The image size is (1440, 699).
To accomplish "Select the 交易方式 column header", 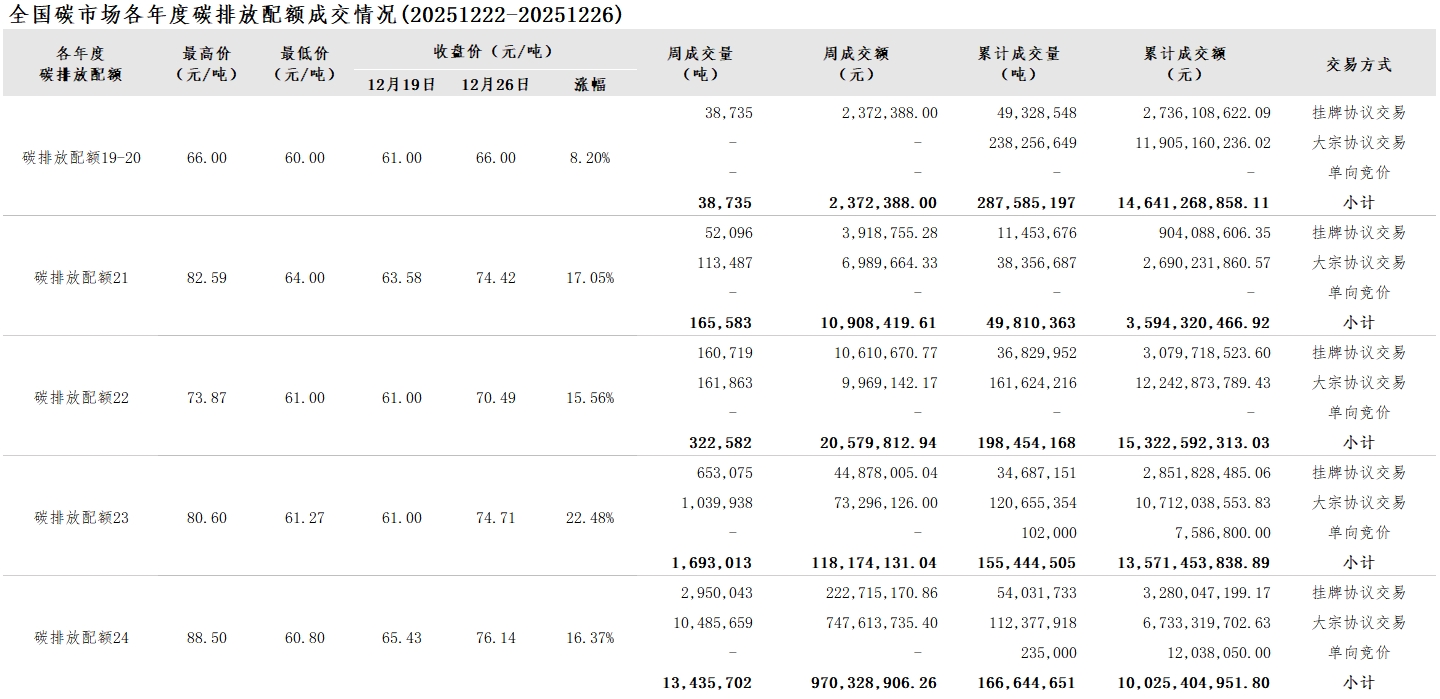I will 1359,64.
